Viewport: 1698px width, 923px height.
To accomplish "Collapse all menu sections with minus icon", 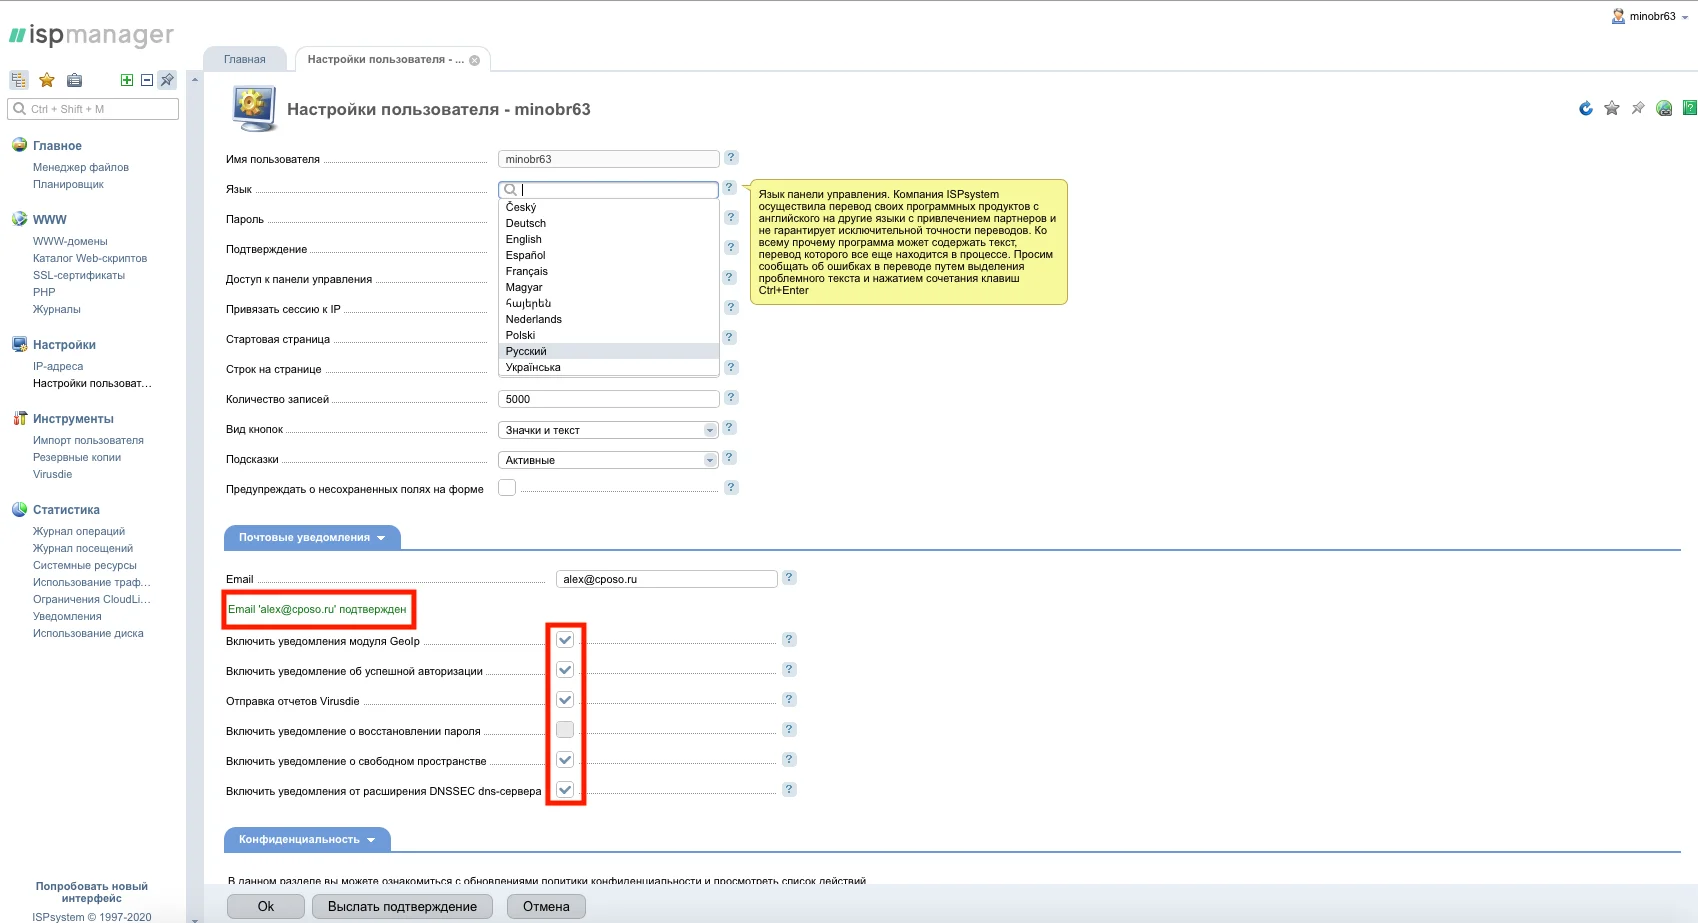I will 147,80.
